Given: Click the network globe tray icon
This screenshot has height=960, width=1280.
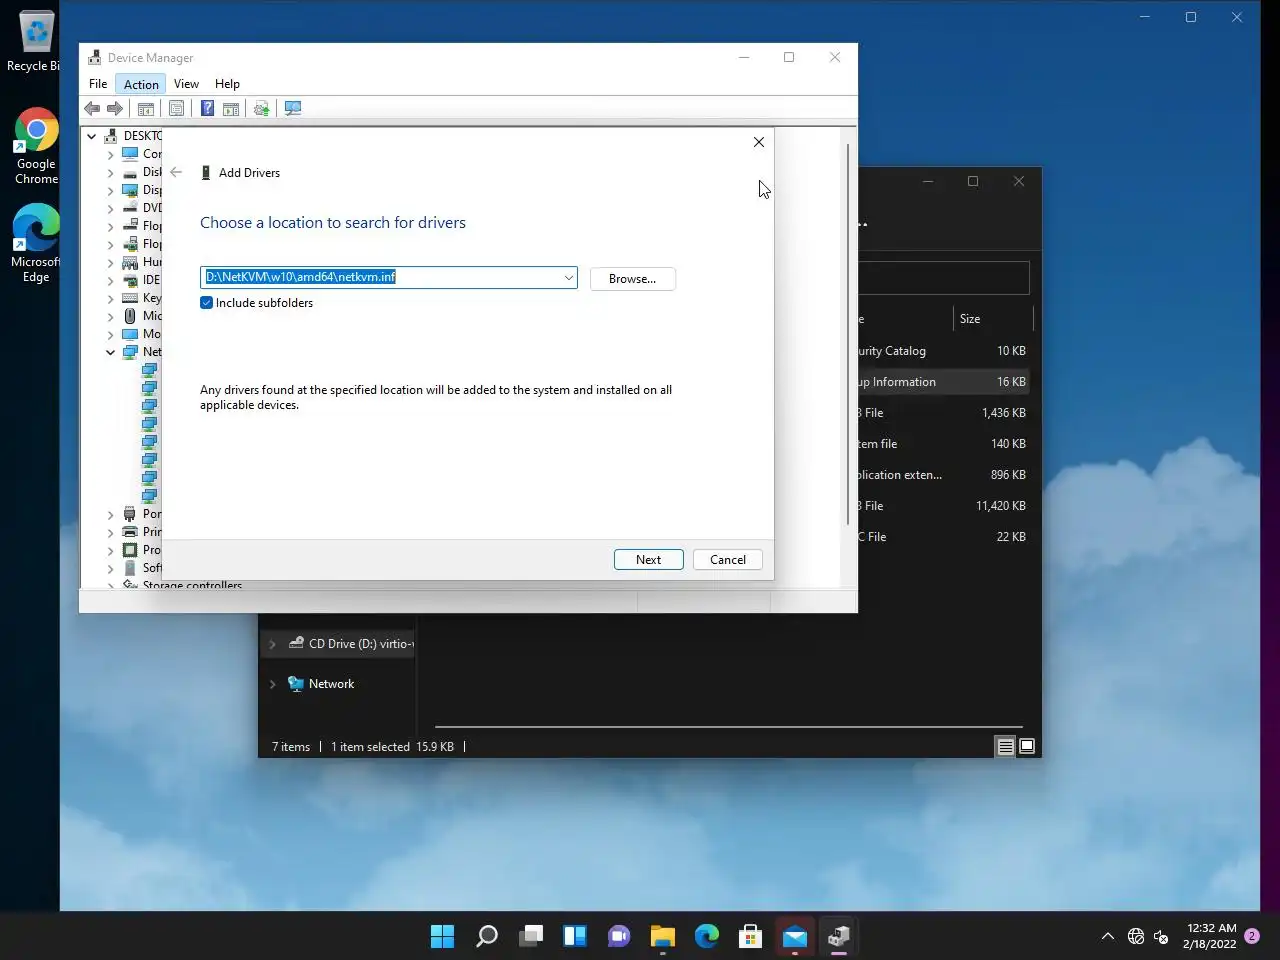Looking at the screenshot, I should 1136,936.
